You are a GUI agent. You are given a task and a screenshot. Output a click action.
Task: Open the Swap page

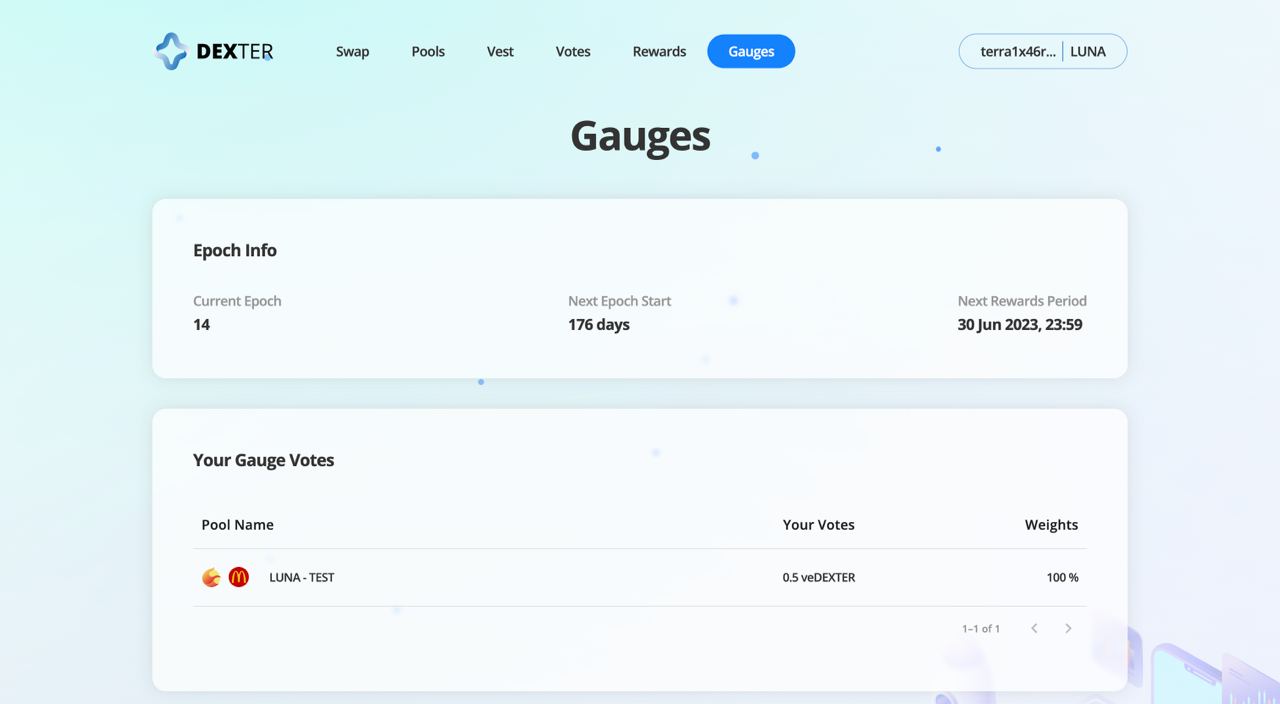352,51
